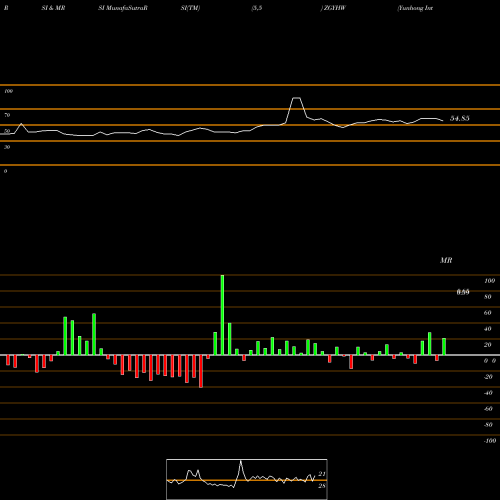Click the 60 label on MR axis
Screen dimensions: 500x500
(488, 313)
